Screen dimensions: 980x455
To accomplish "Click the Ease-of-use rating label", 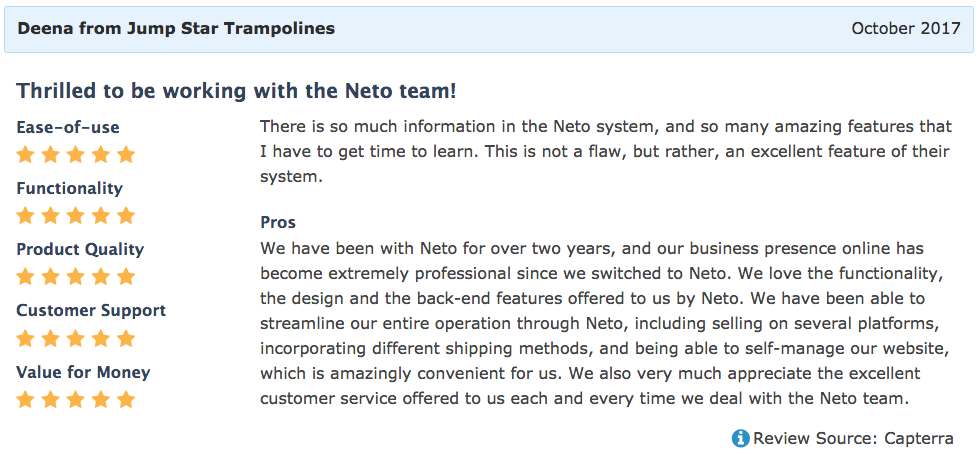I will point(68,128).
